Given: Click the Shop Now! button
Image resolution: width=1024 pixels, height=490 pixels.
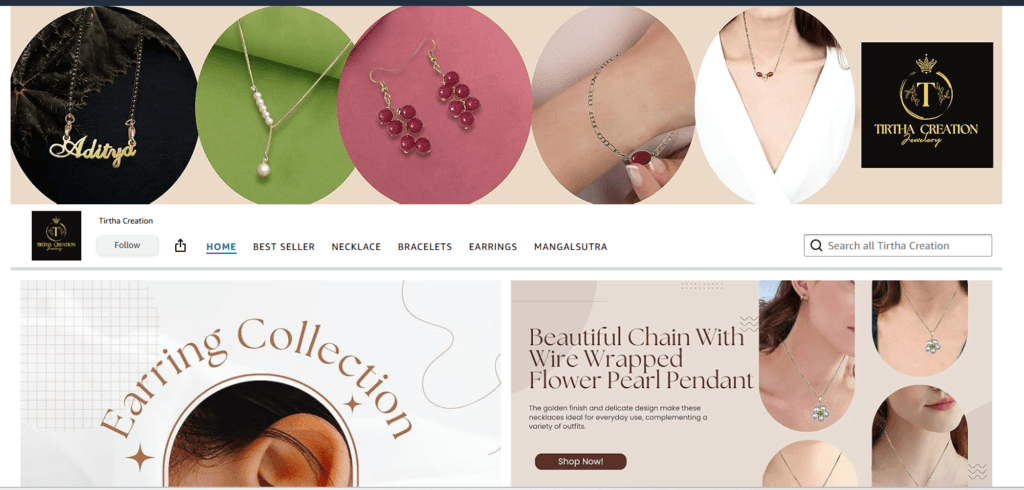Looking at the screenshot, I should [x=580, y=461].
